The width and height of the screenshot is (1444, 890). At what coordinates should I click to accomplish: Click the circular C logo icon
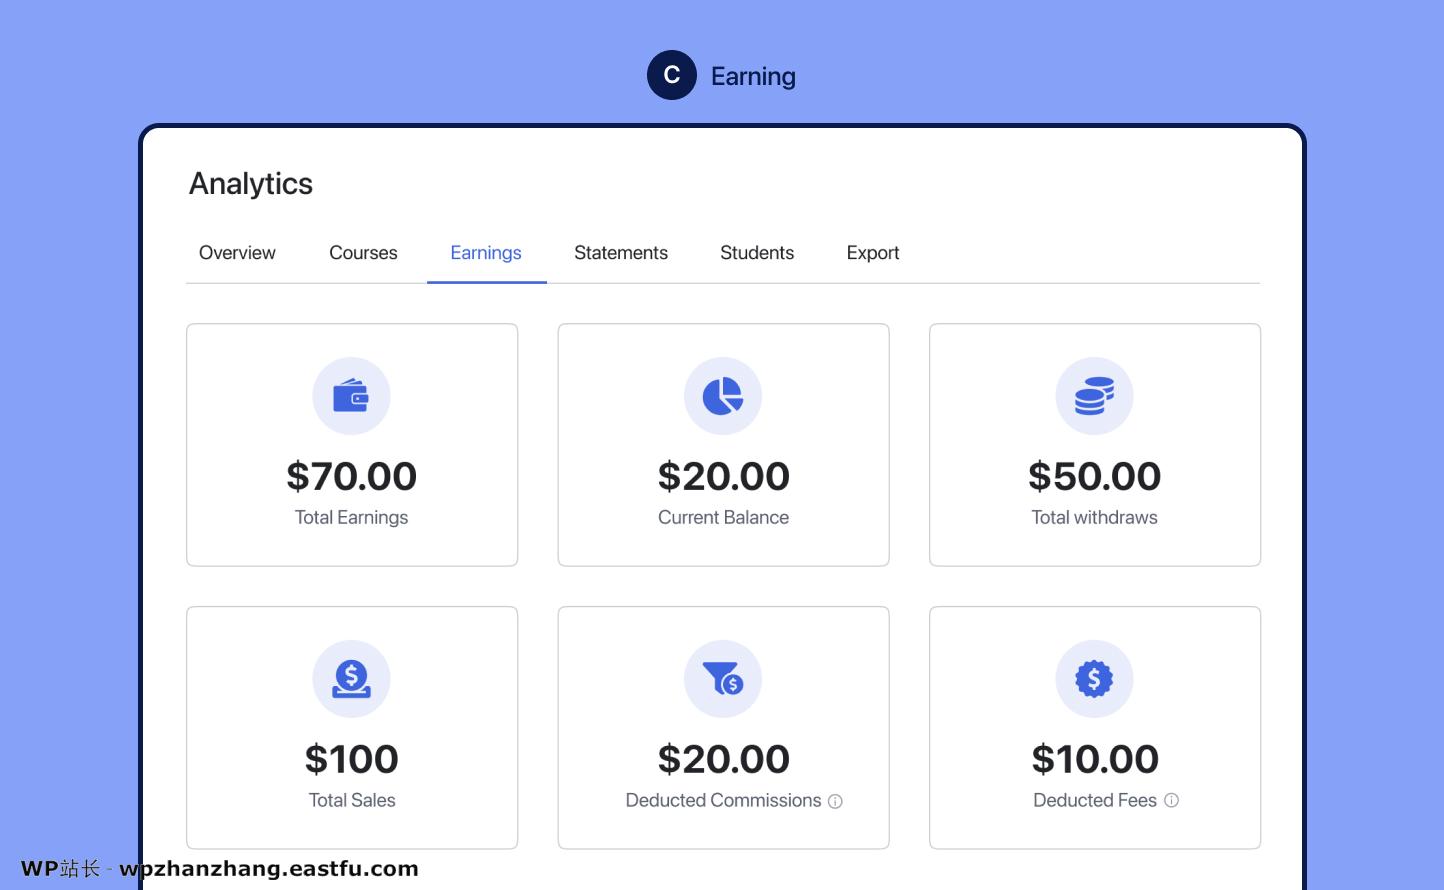pyautogui.click(x=671, y=75)
